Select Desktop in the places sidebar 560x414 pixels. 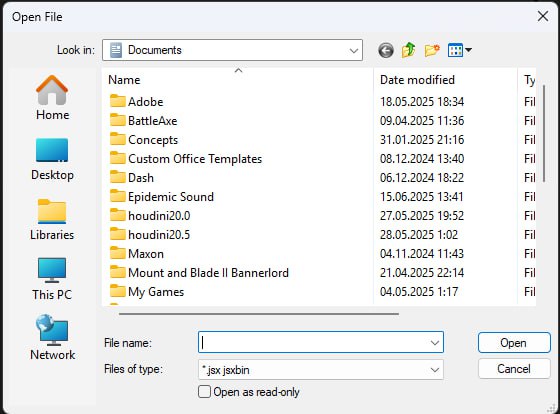[52, 159]
